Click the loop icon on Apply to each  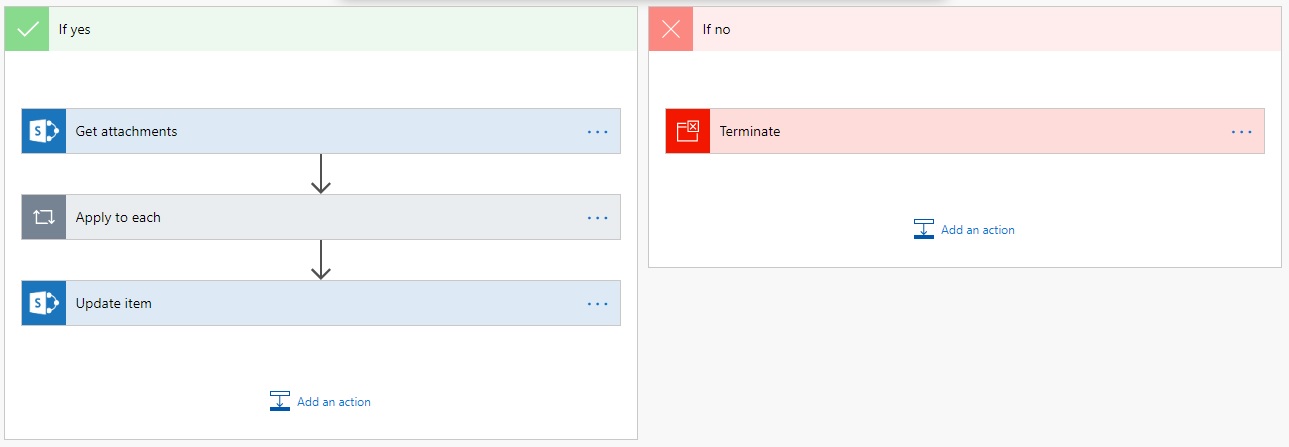coord(44,217)
